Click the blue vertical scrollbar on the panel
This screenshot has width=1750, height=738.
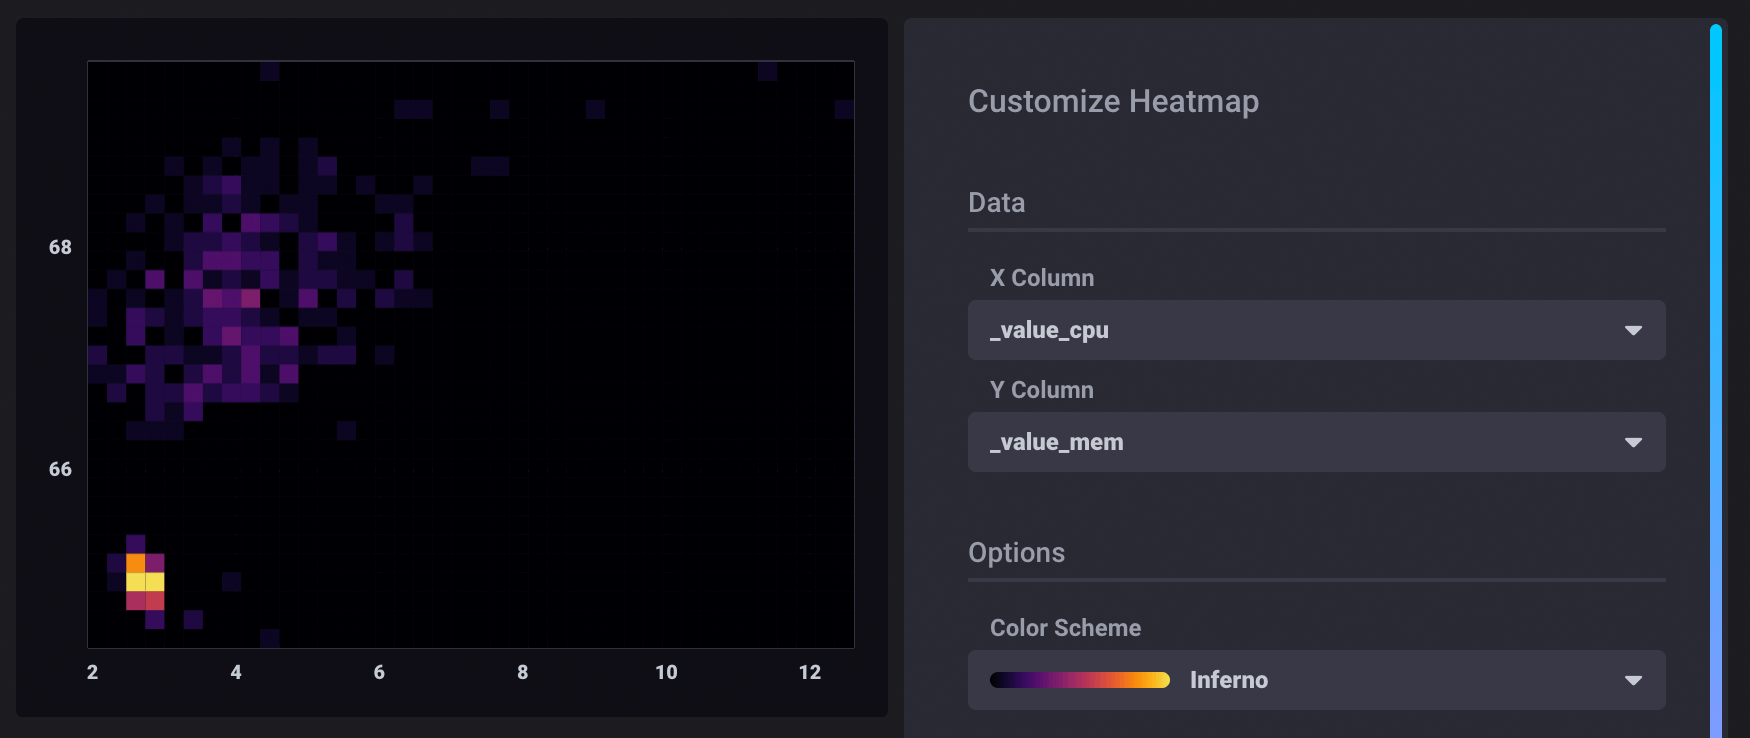pos(1715,380)
